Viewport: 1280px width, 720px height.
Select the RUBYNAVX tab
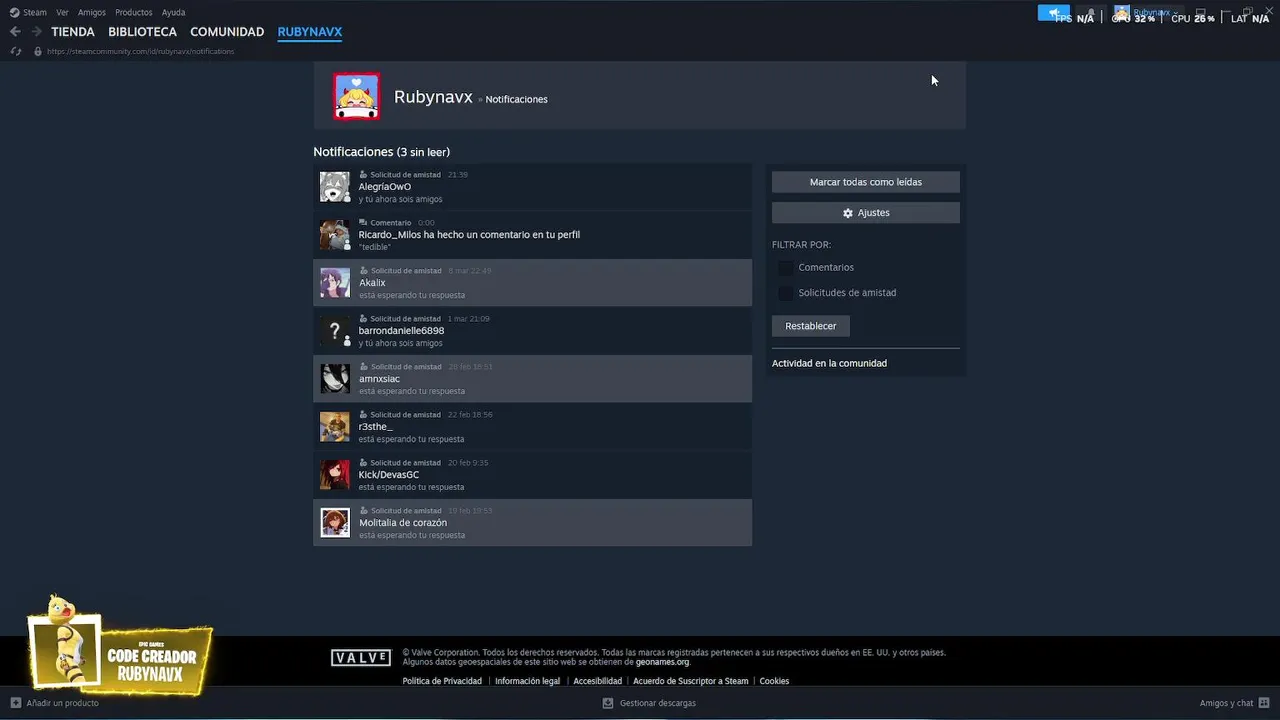tap(310, 32)
